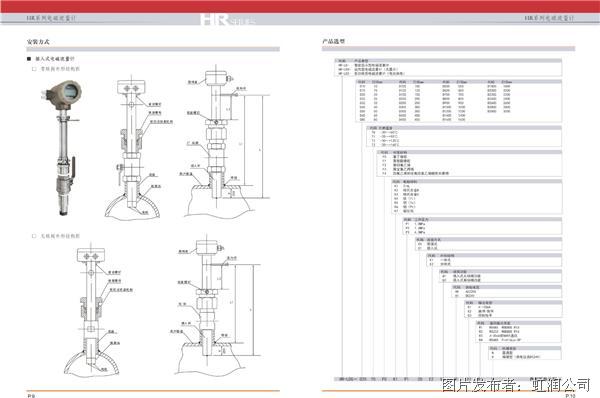Click the 产品选型 section heading
This screenshot has width=600, height=398.
tap(333, 41)
